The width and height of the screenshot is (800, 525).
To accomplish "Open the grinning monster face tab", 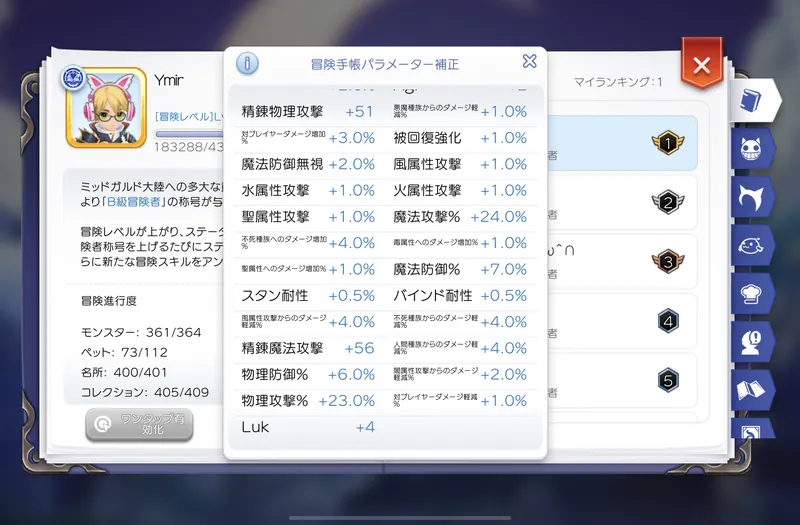I will click(x=752, y=148).
